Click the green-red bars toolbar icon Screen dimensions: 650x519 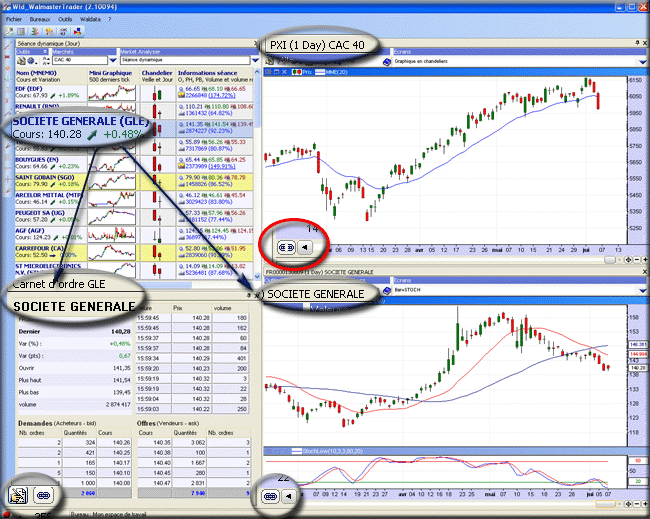pyautogui.click(x=35, y=31)
